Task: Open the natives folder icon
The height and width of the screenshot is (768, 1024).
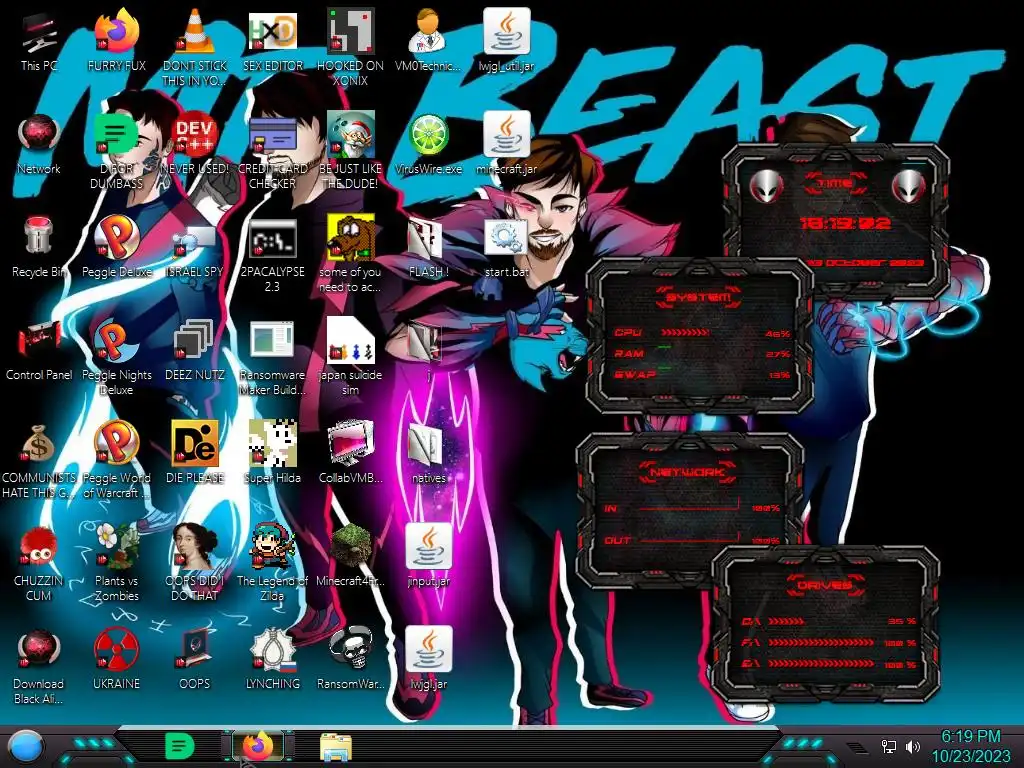Action: pos(428,445)
